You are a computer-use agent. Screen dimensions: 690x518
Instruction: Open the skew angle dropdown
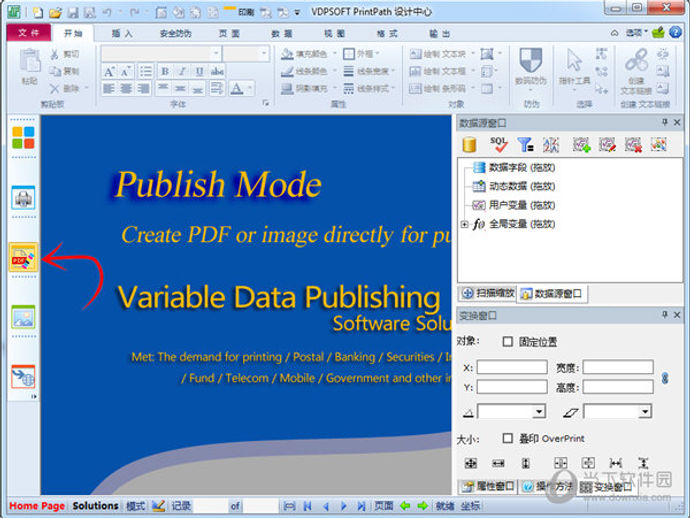point(645,412)
